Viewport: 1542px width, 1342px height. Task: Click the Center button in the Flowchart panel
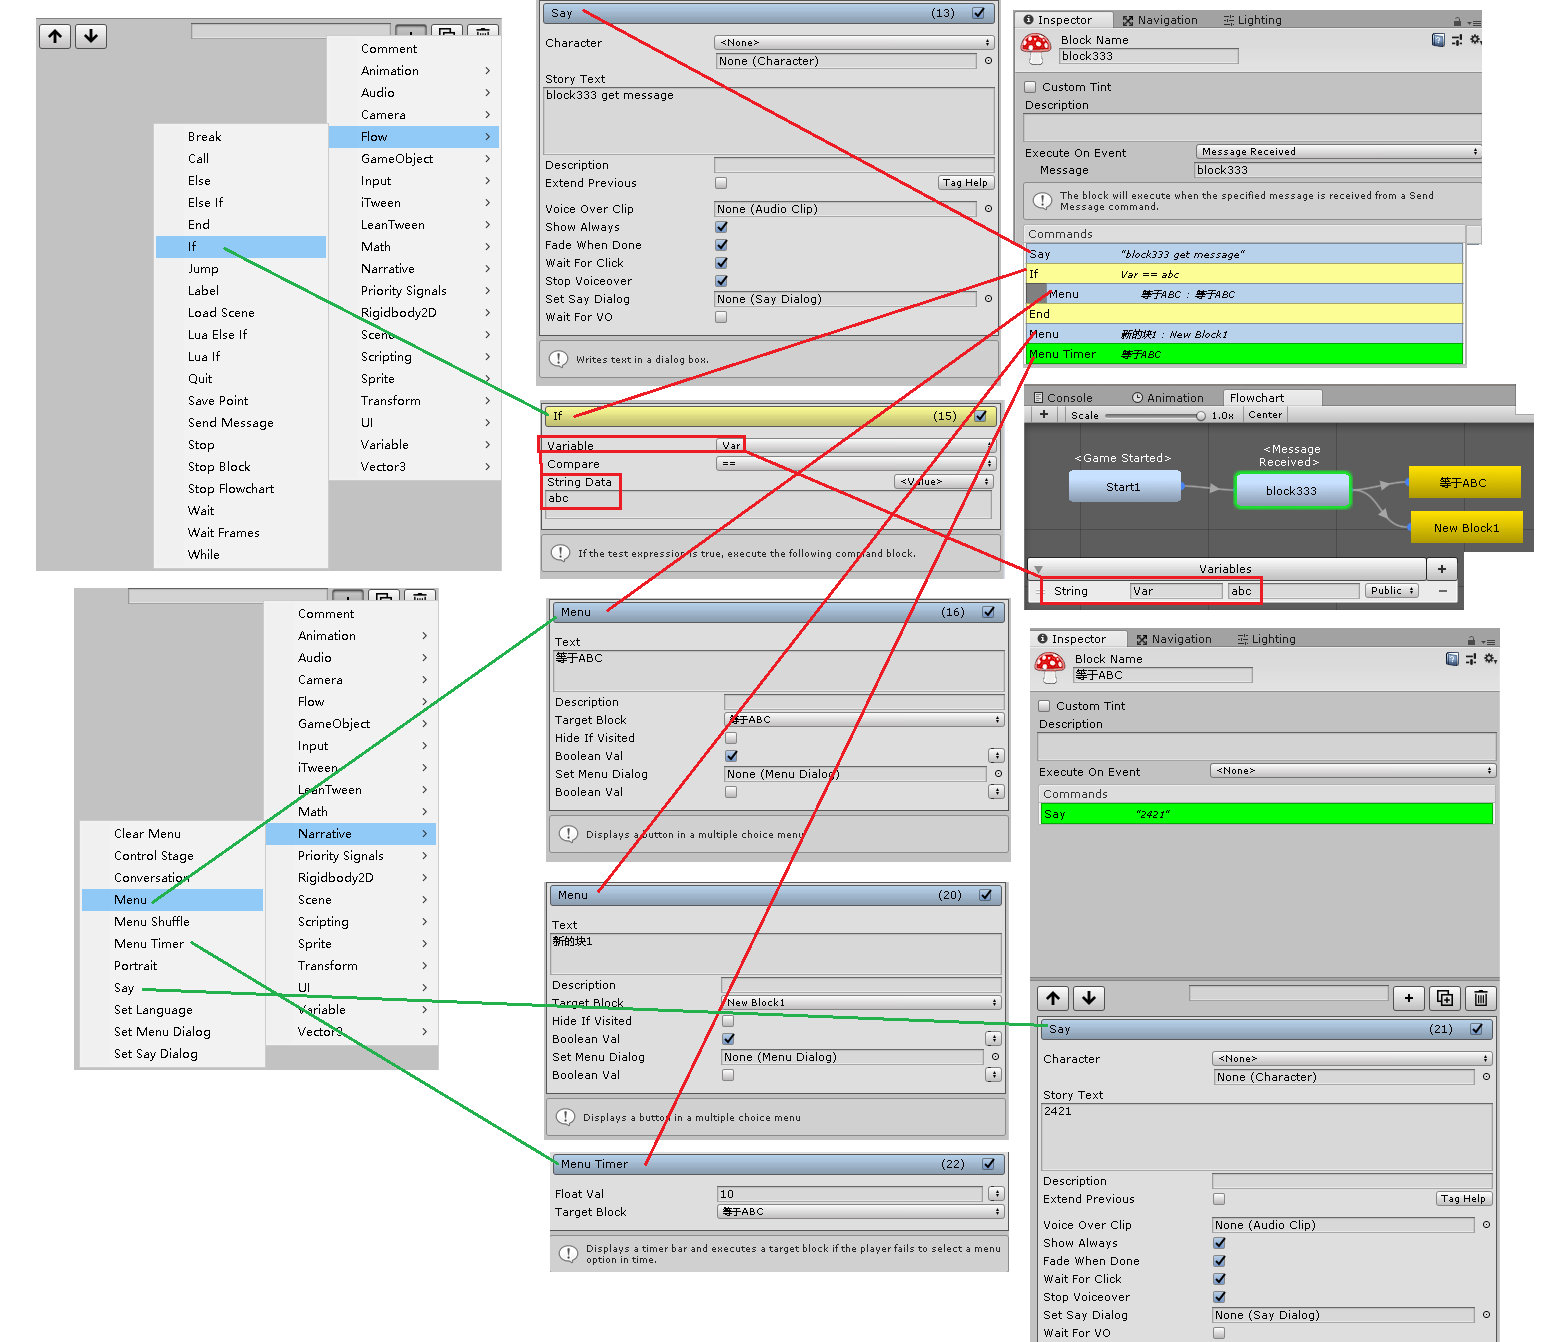pyautogui.click(x=1265, y=414)
